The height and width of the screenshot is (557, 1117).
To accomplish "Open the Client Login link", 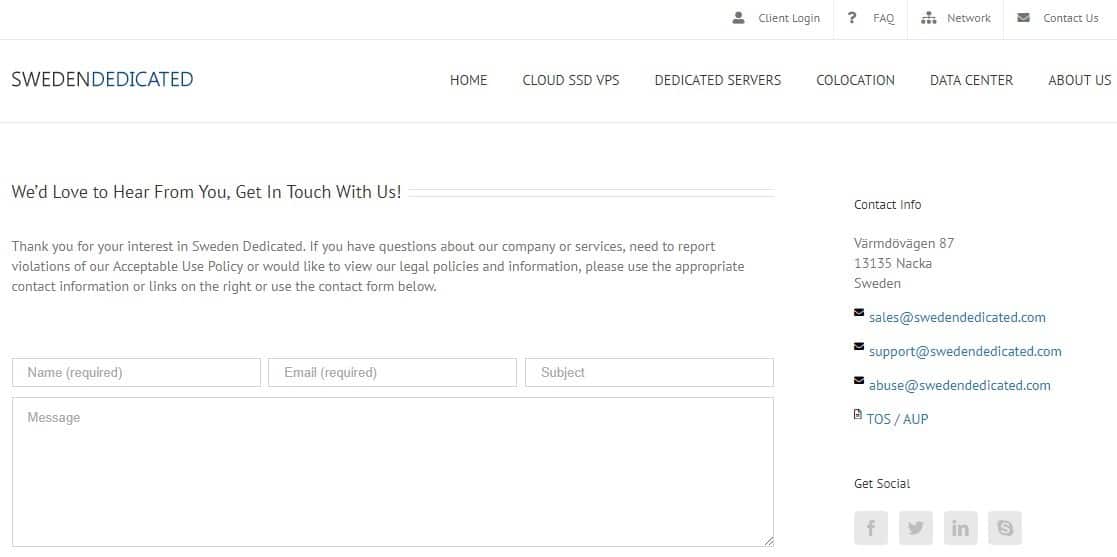I will pos(789,19).
